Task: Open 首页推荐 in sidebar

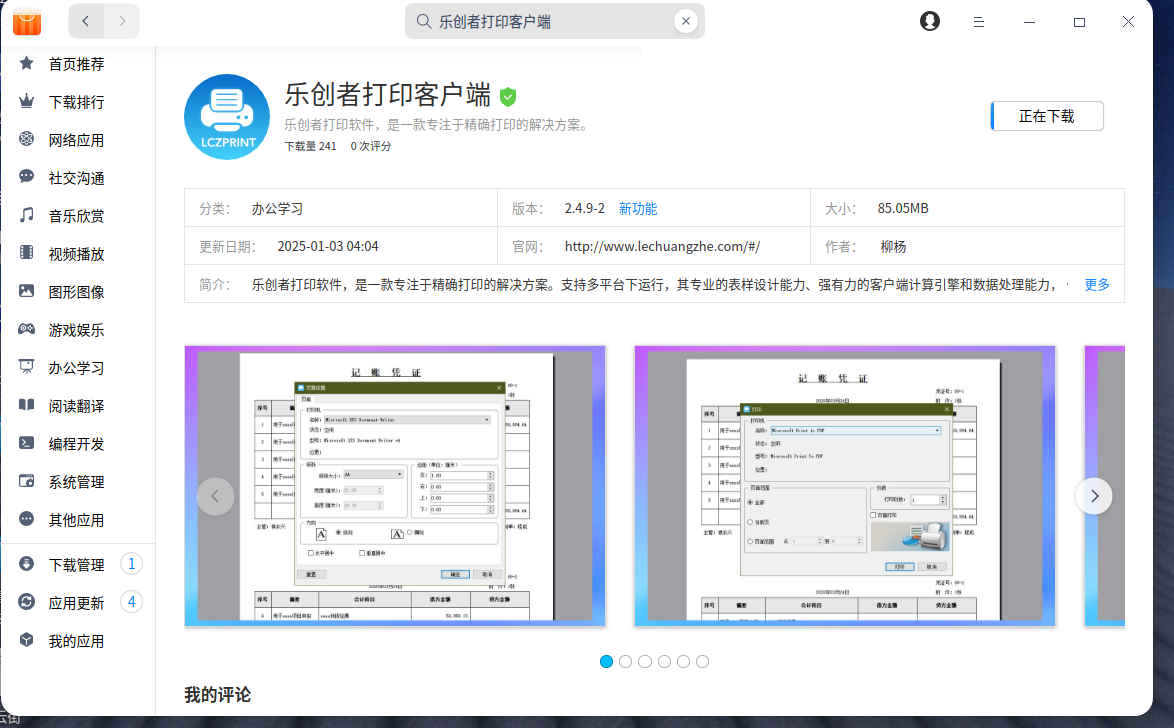Action: pyautogui.click(x=76, y=64)
